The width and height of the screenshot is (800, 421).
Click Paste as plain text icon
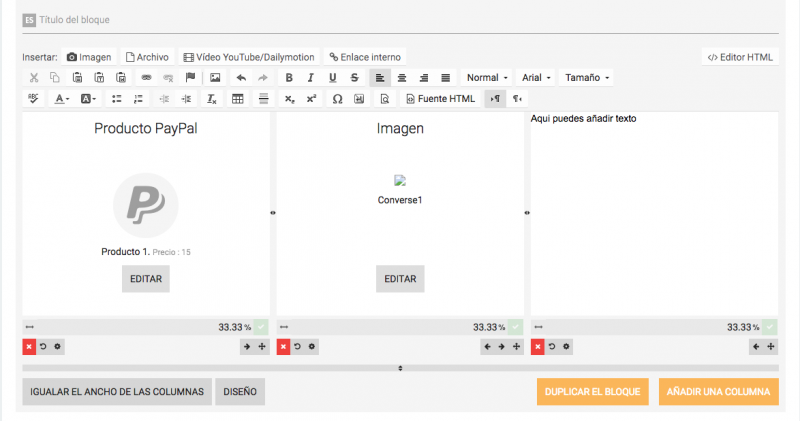(x=99, y=78)
